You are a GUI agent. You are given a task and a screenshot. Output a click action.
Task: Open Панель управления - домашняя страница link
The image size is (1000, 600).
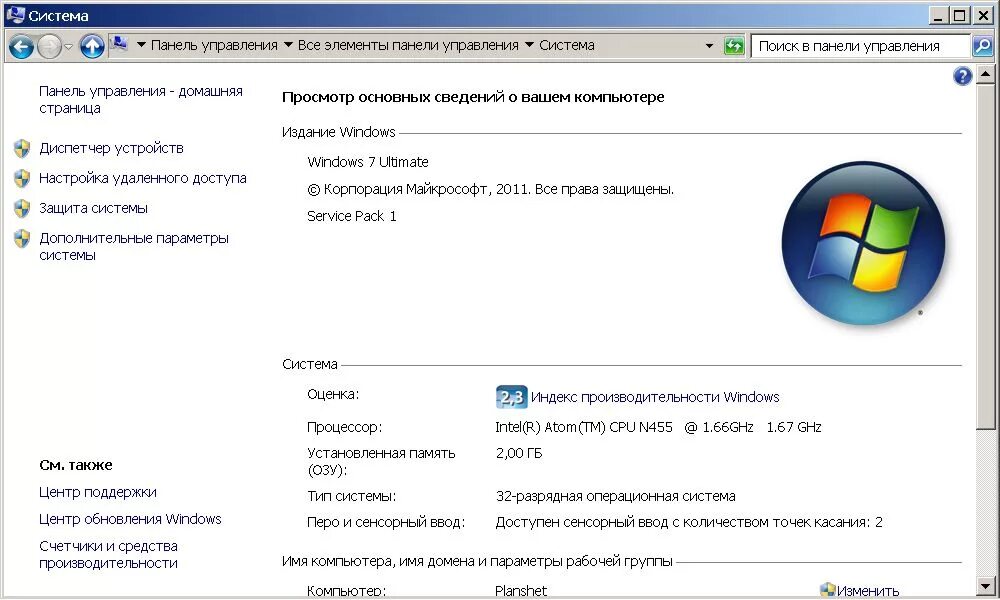pyautogui.click(x=141, y=99)
